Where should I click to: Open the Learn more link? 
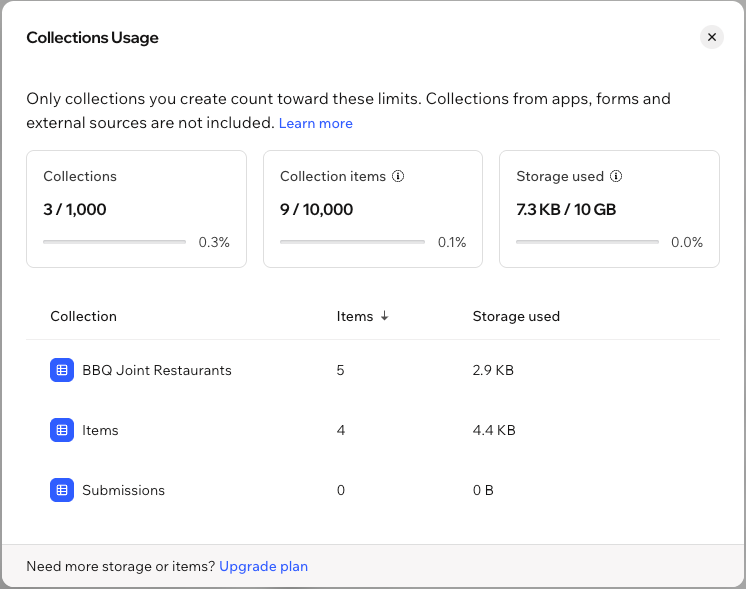click(x=315, y=123)
